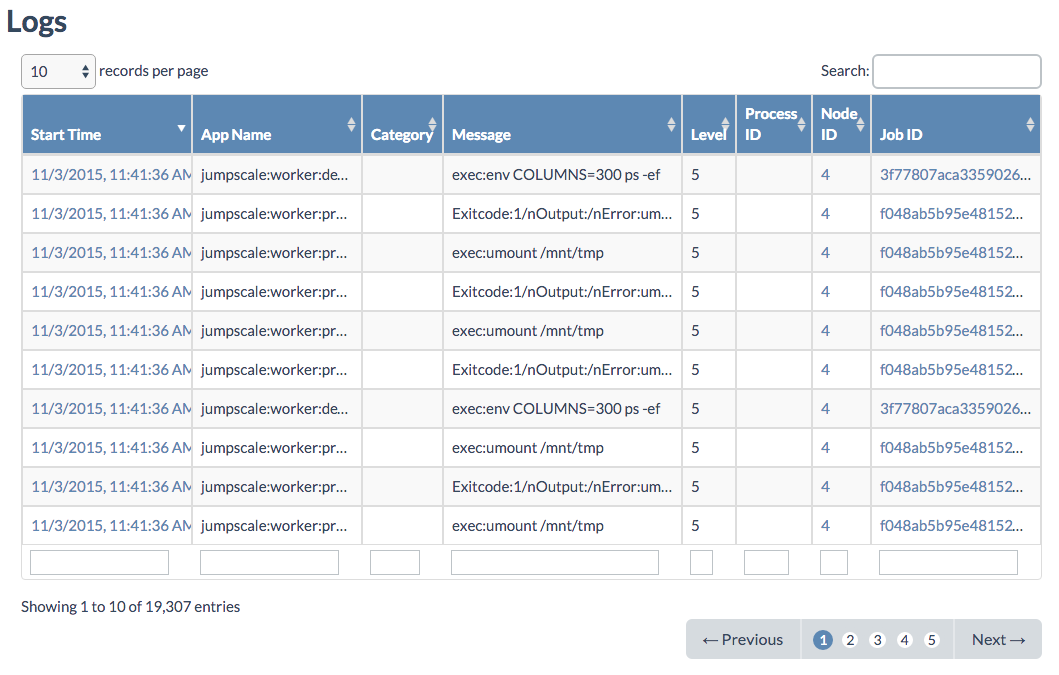Click the Previous page button
1059x675 pixels.
coord(743,640)
